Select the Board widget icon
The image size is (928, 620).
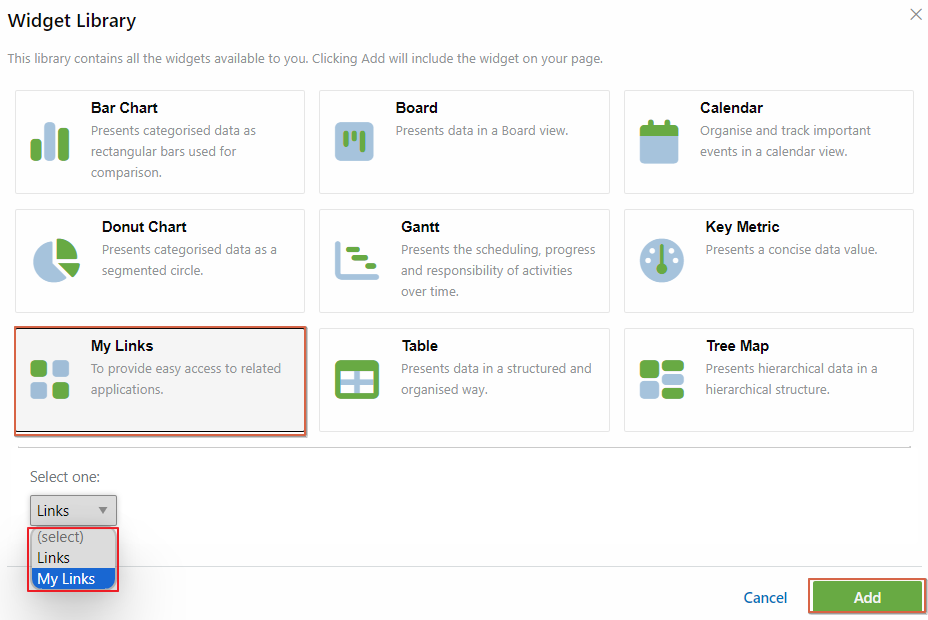click(x=354, y=141)
